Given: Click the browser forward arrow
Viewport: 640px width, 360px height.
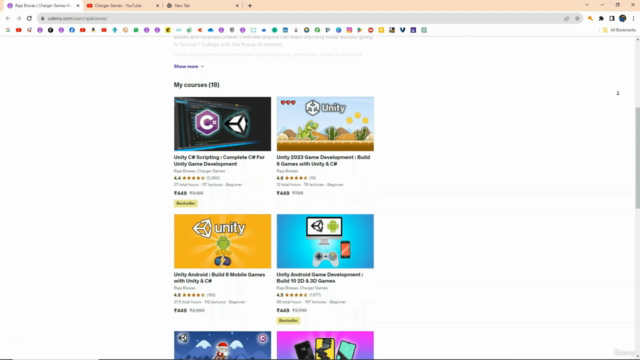Looking at the screenshot, I should (x=18, y=18).
